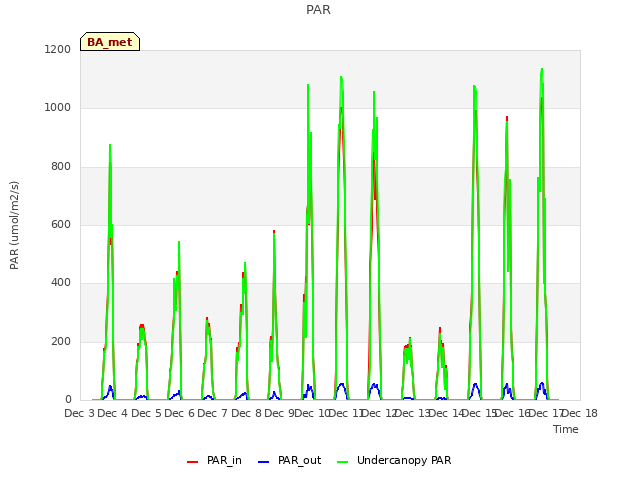This screenshot has height=480, width=640.
Task: Click the y-axis tick label 200
Action: coord(61,342)
